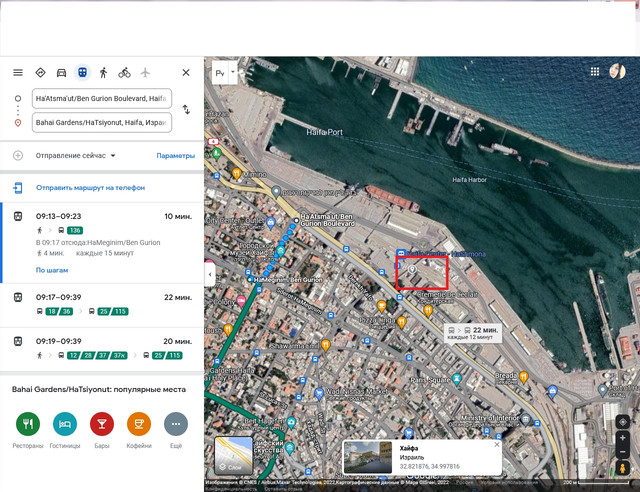Click Ha'Atsma'ut/Ben Gurion Boulevard origin marker
The width and height of the screenshot is (640, 492).
coord(296,220)
